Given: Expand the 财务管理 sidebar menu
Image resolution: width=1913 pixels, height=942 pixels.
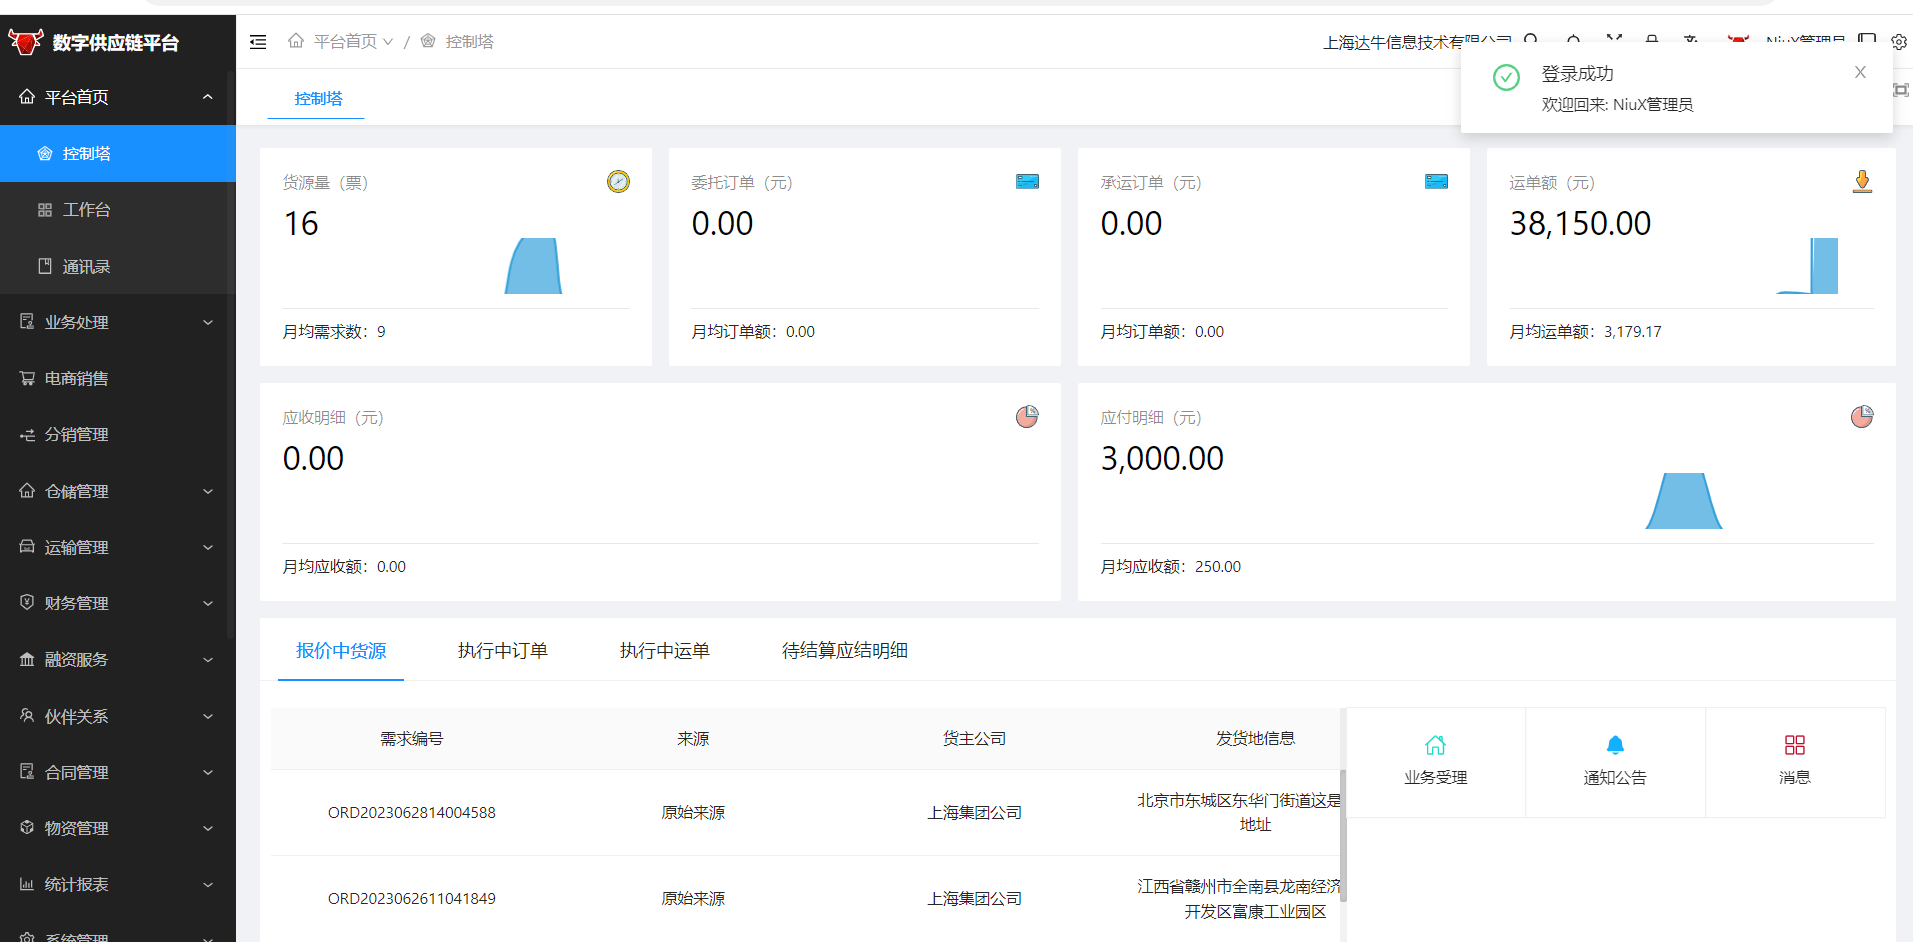Looking at the screenshot, I should coord(118,603).
